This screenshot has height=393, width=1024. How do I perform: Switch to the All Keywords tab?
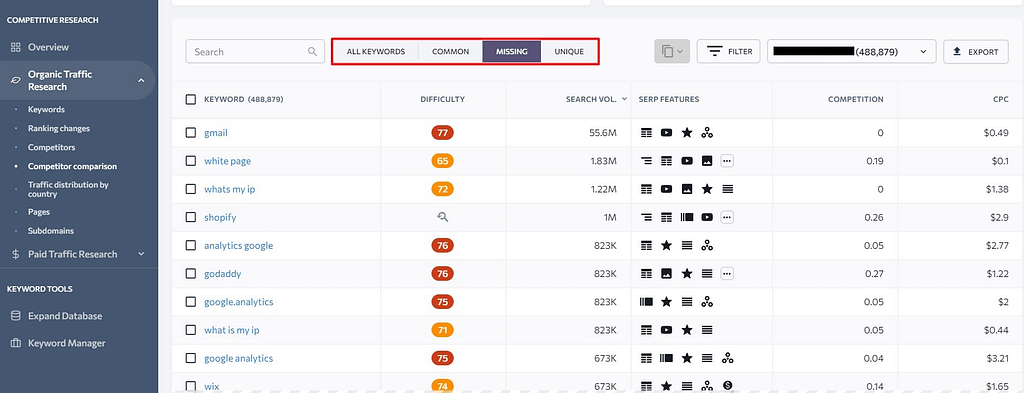coord(376,52)
